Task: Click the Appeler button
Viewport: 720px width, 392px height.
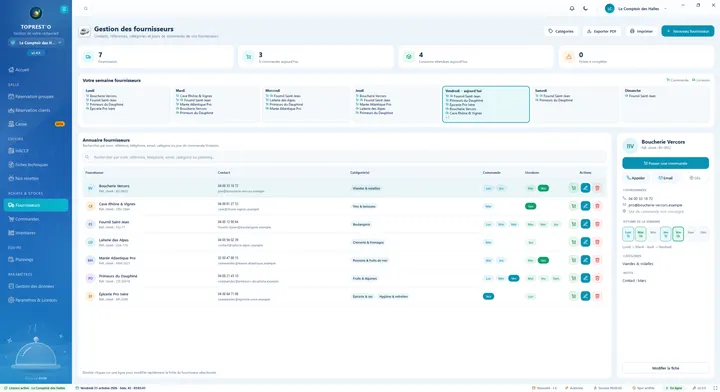Action: pyautogui.click(x=636, y=178)
